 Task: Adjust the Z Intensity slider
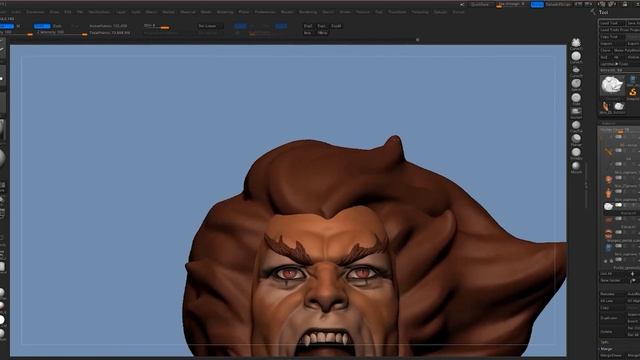[x=62, y=32]
